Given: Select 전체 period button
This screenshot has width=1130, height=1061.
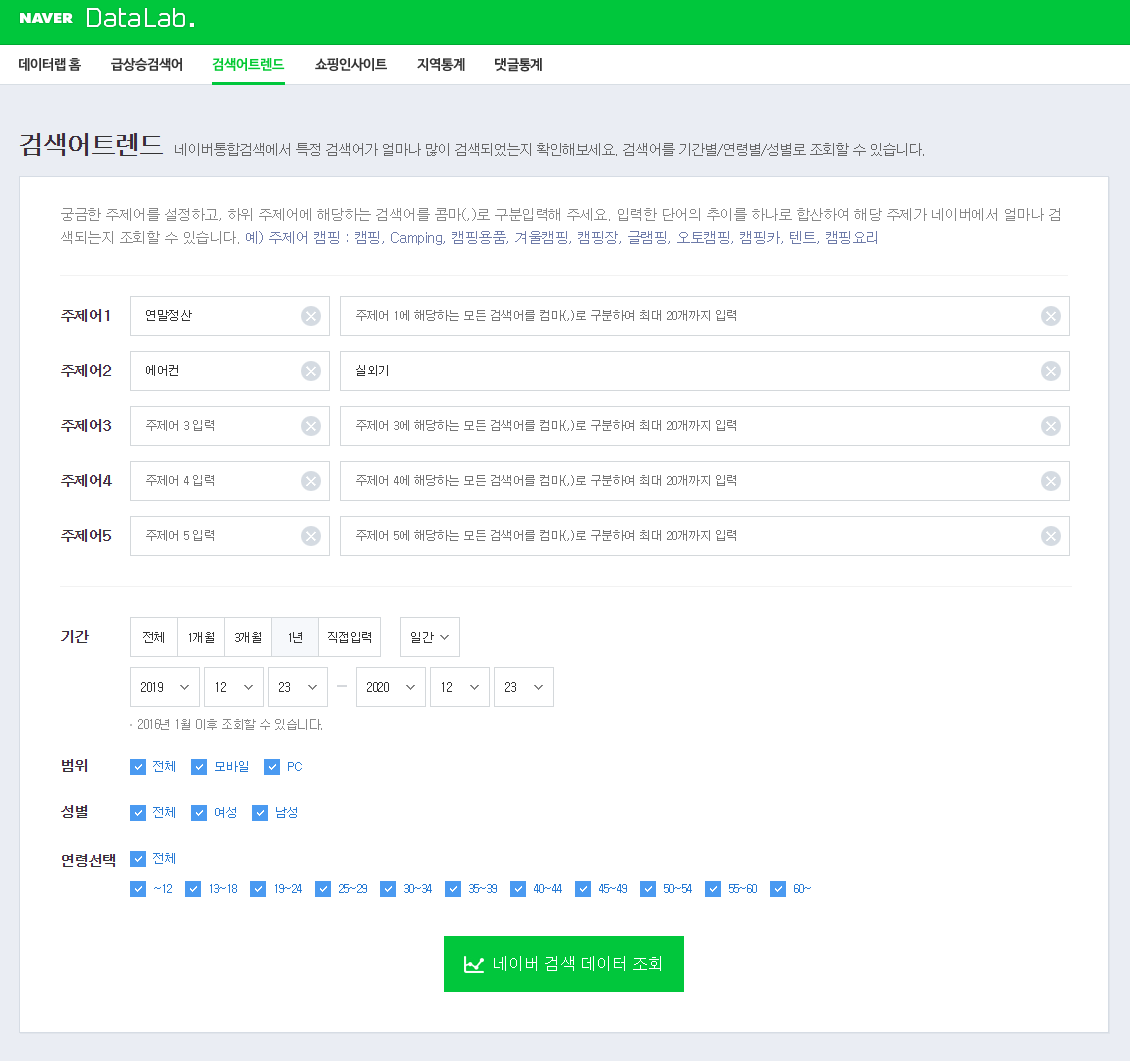Looking at the screenshot, I should click(154, 637).
